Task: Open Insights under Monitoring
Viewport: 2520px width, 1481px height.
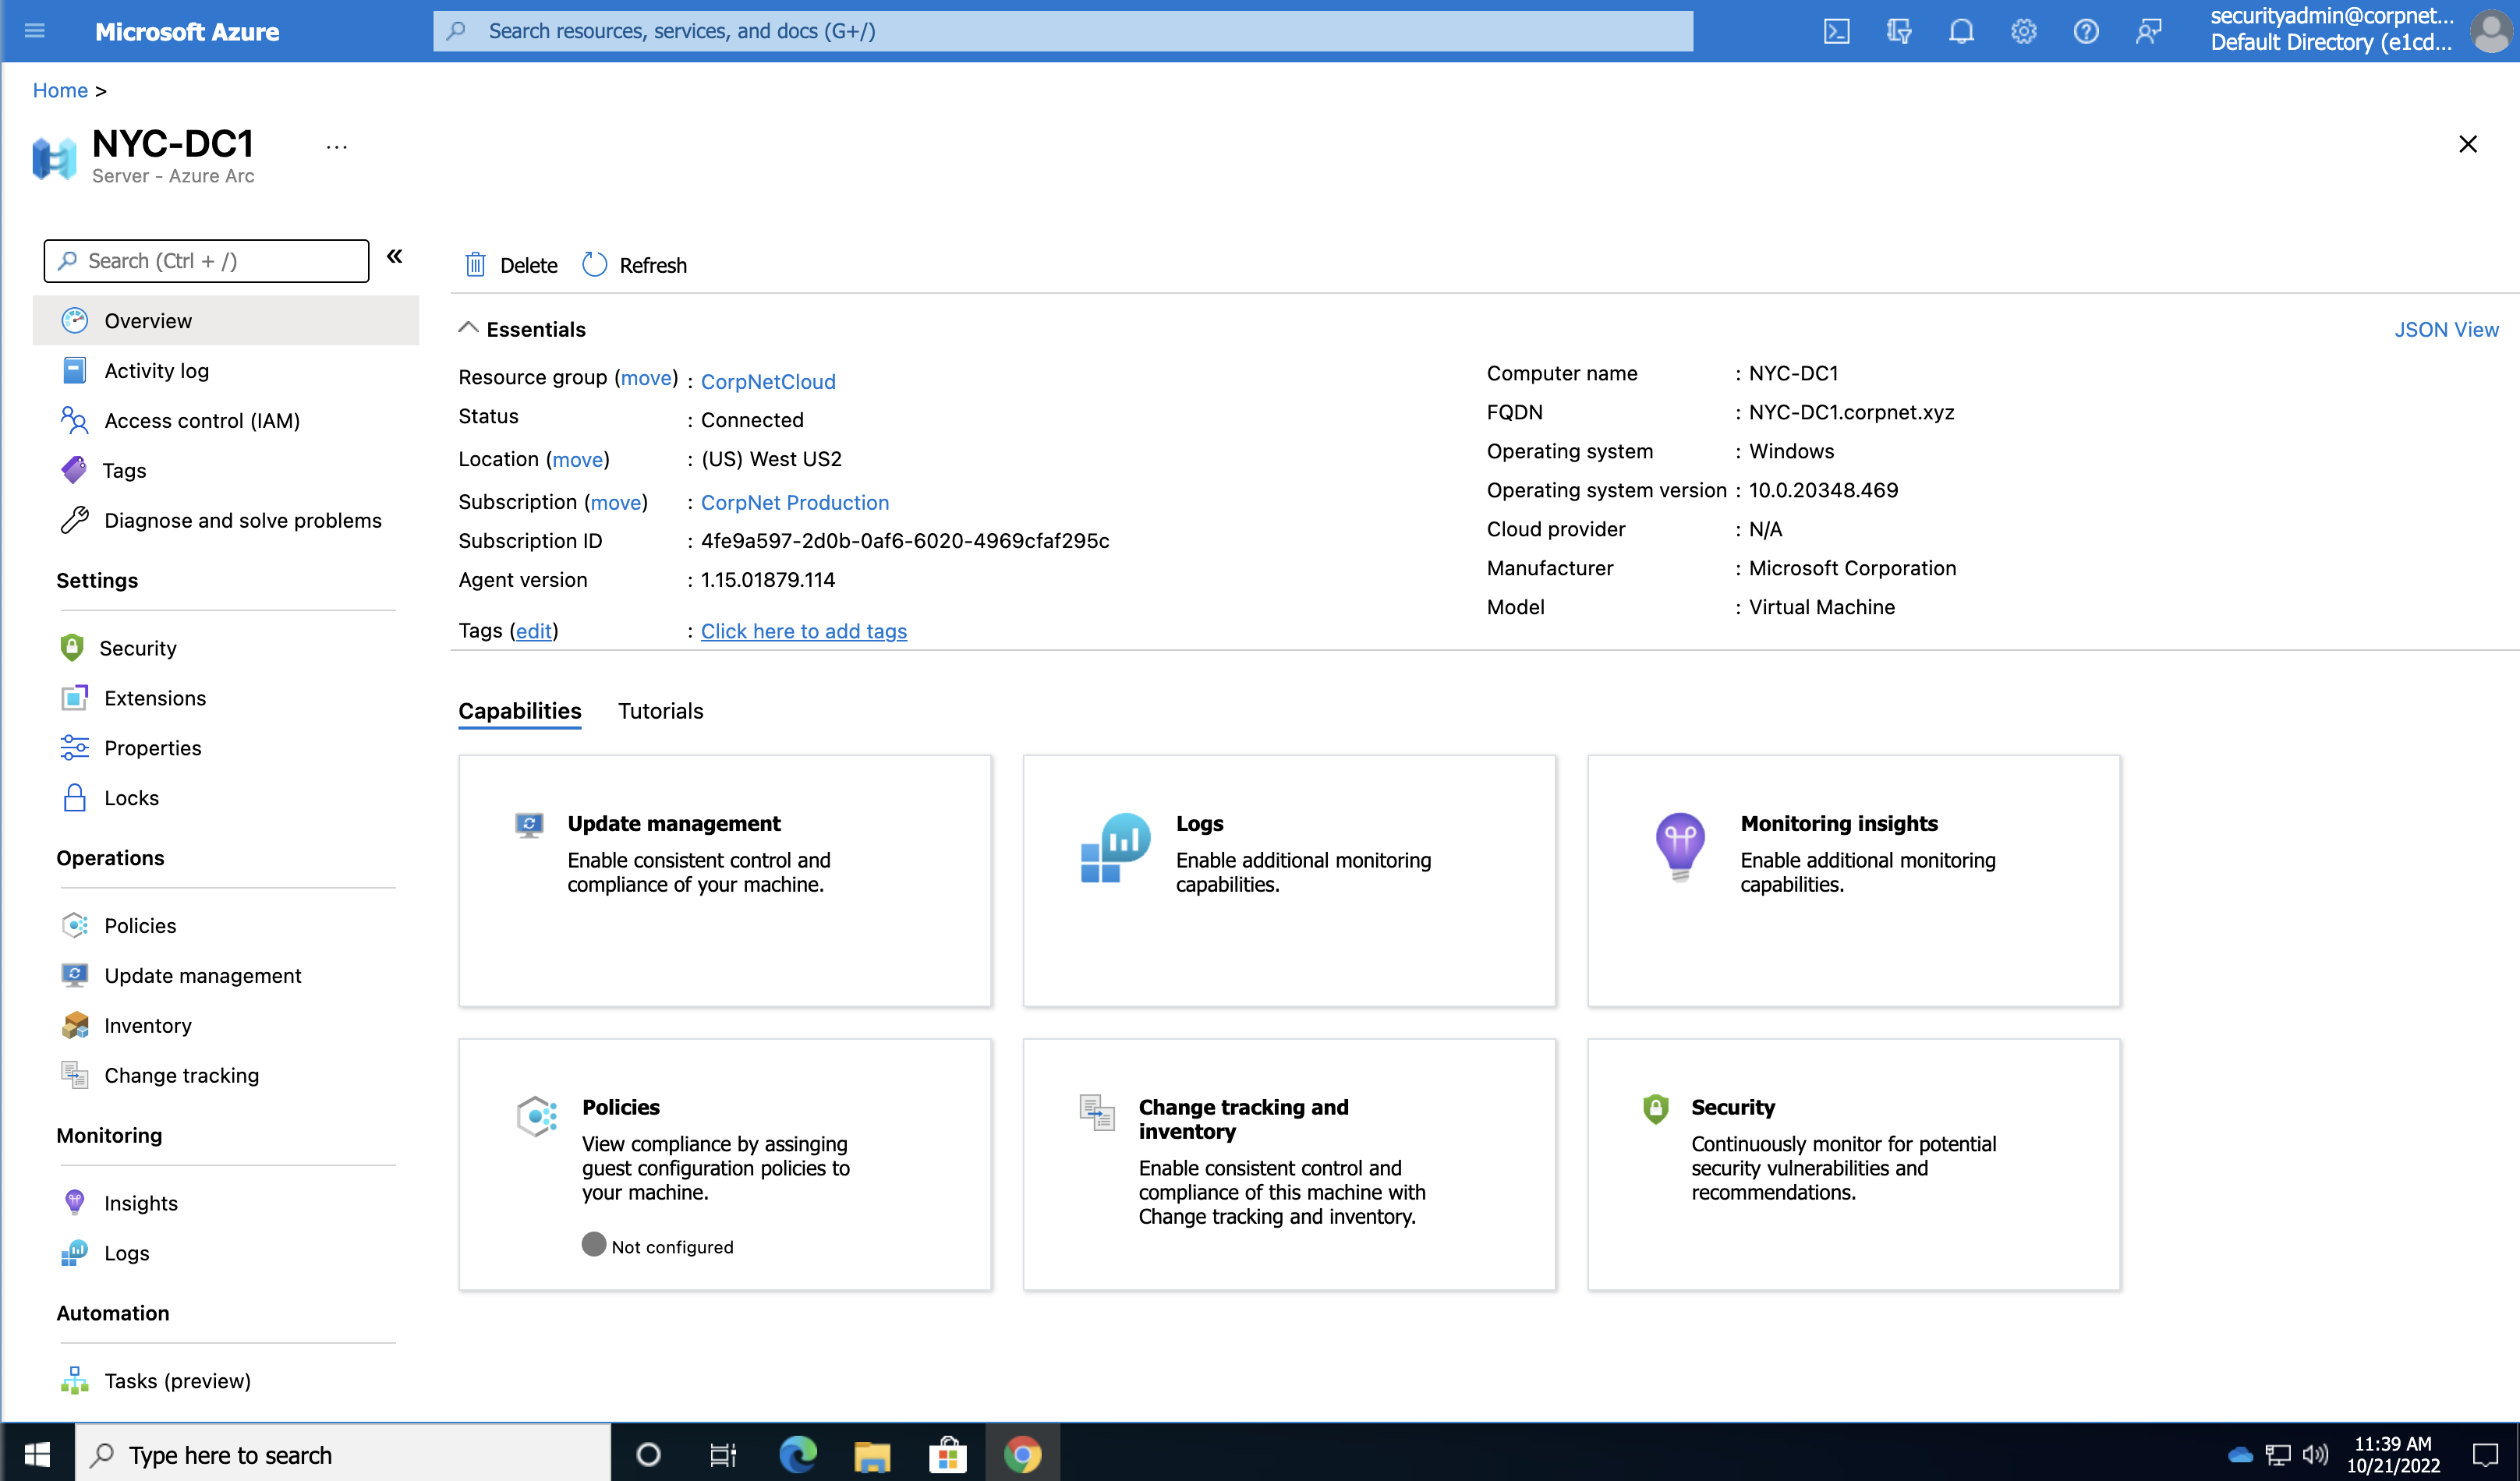Action: (x=140, y=1202)
